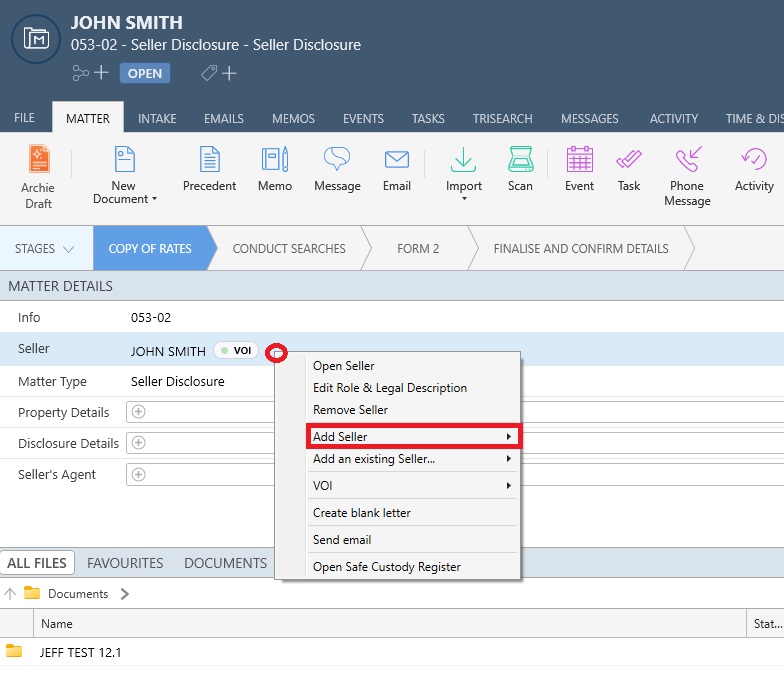Create a Task using the checkmark icon
The width and height of the screenshot is (784, 698).
(629, 170)
